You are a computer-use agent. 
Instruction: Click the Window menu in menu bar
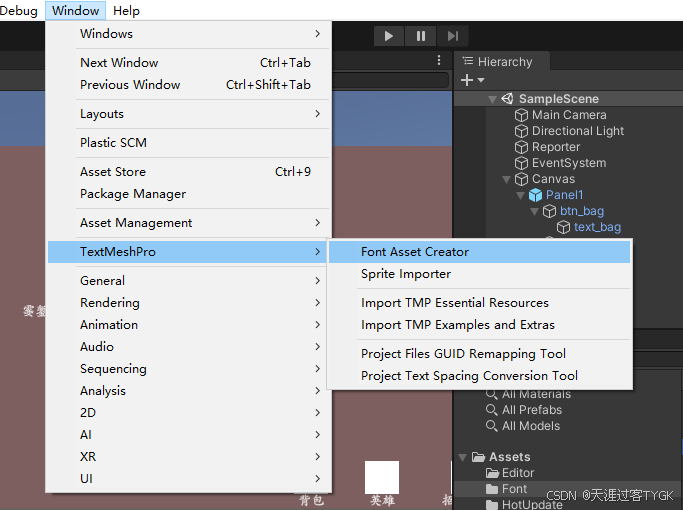point(75,10)
